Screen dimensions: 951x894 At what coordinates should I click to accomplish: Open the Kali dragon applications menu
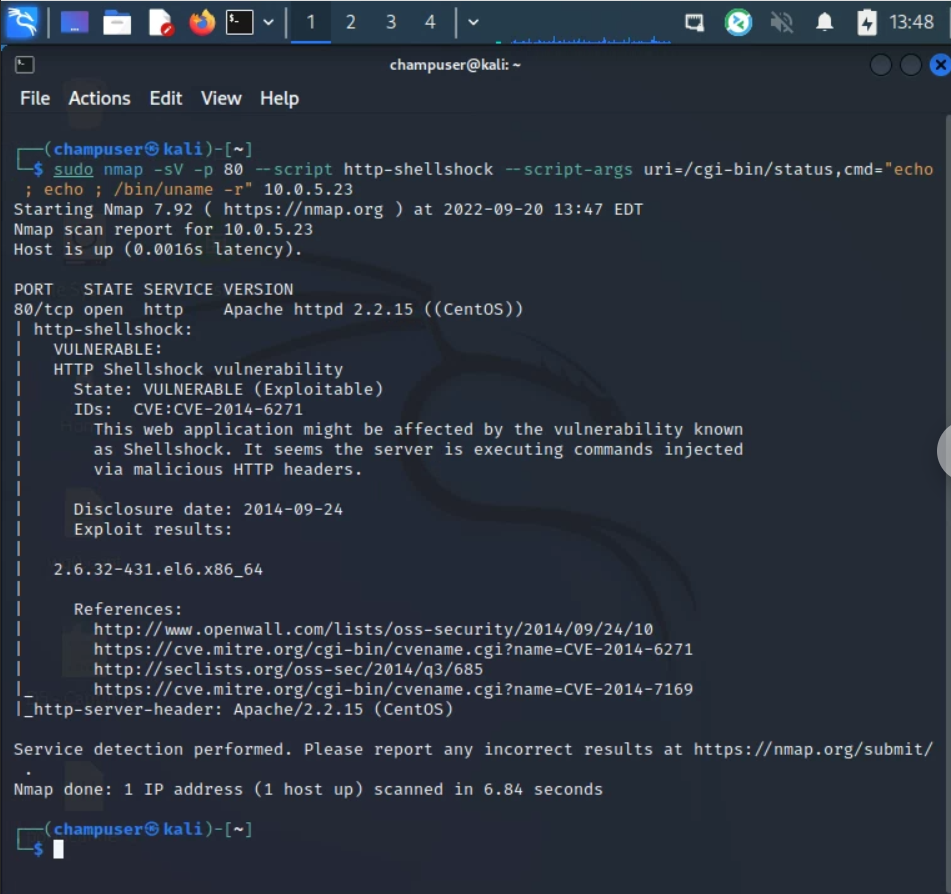pyautogui.click(x=22, y=22)
